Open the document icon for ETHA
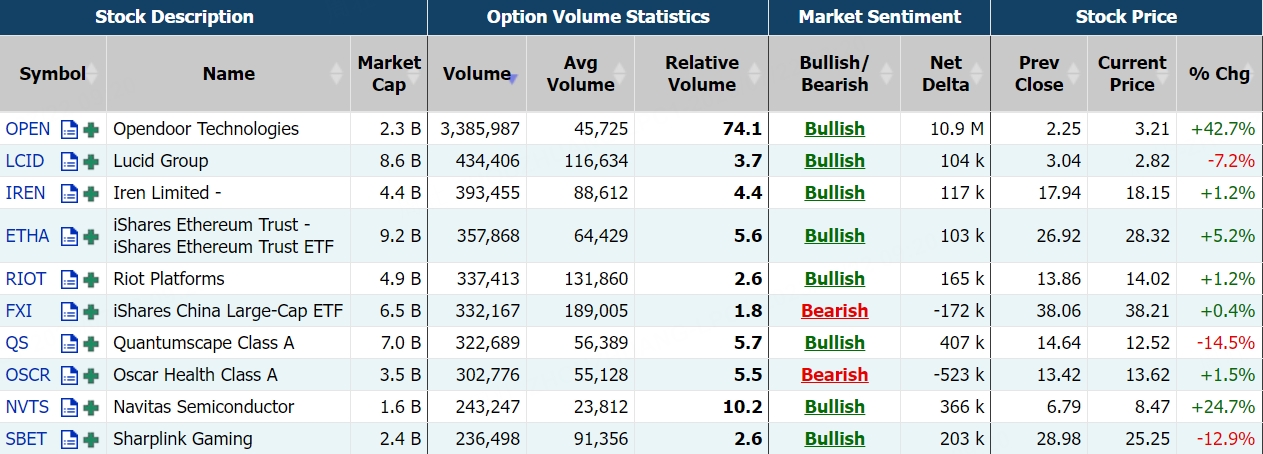 [x=69, y=236]
